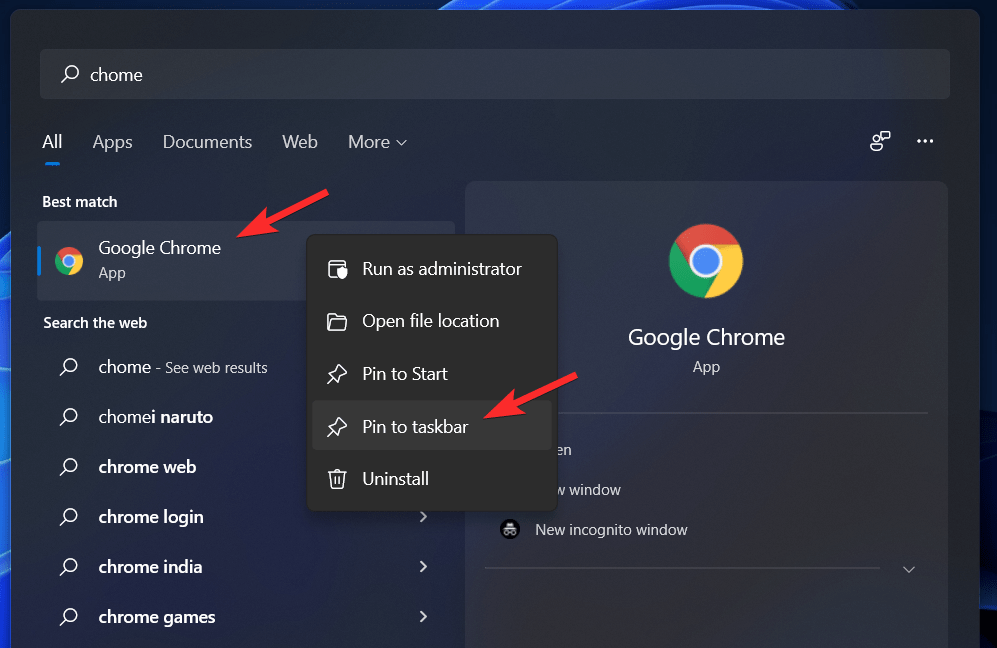Click the pin icon beside Pin to Start

click(x=337, y=374)
